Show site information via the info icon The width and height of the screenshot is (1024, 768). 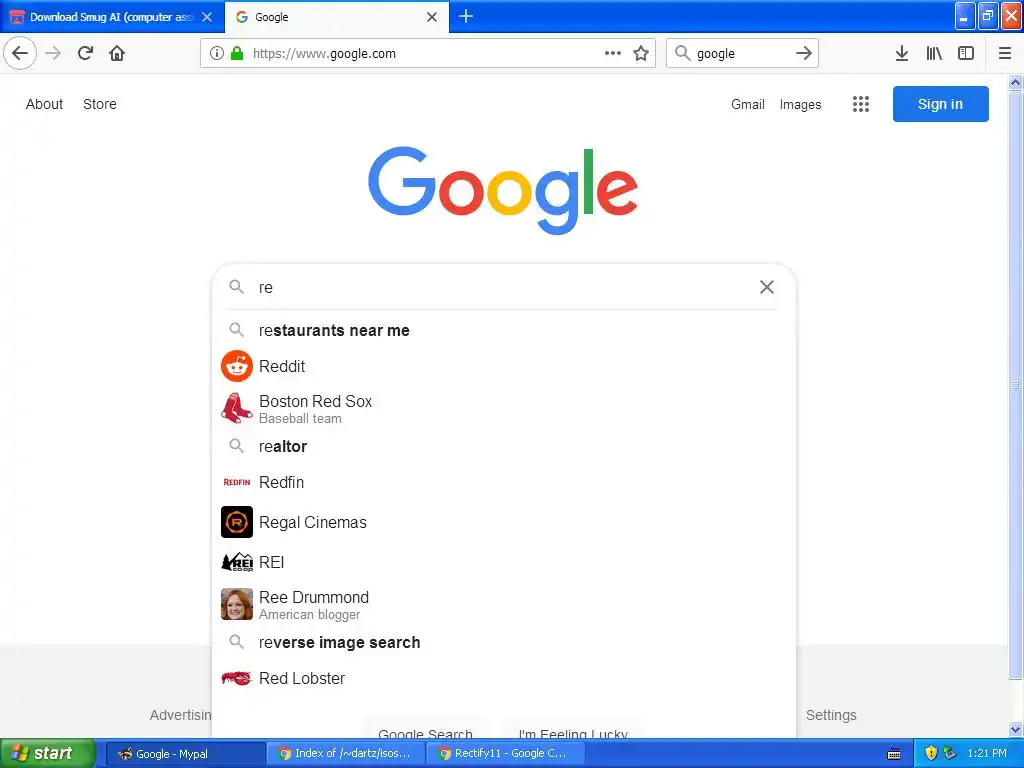[217, 54]
